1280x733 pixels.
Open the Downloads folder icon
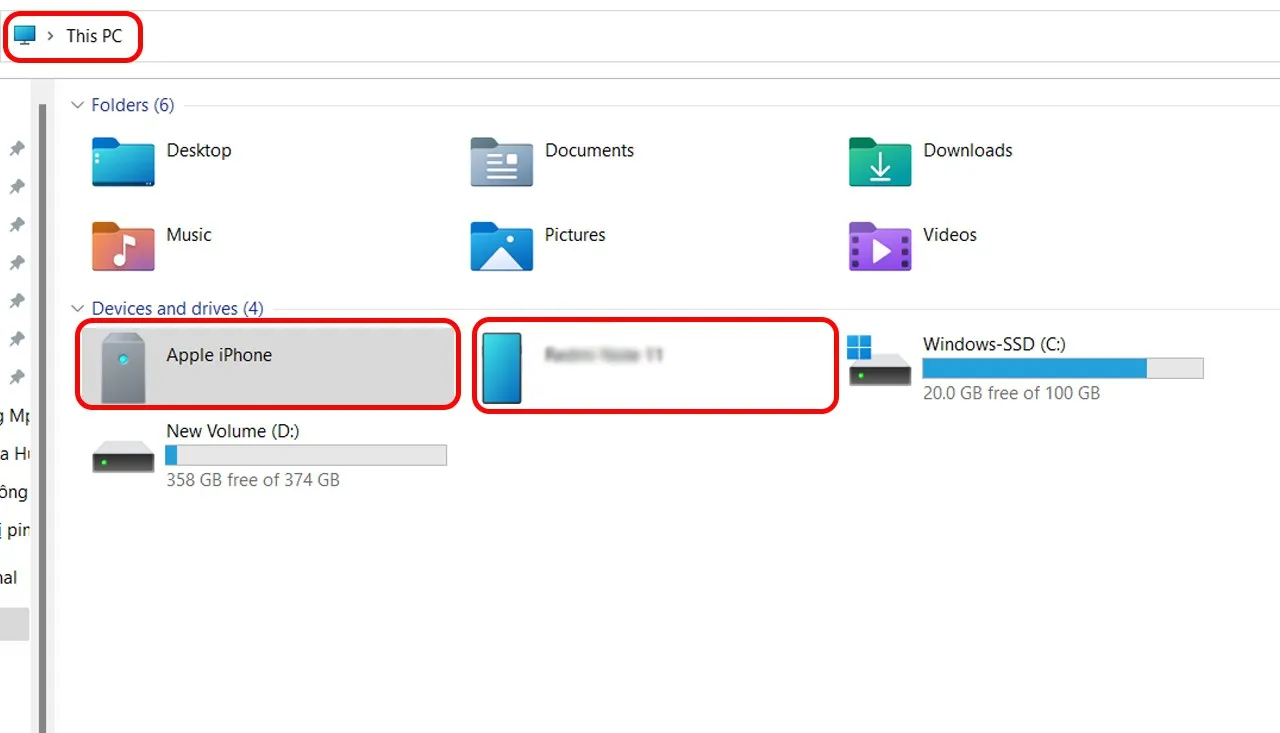[880, 162]
